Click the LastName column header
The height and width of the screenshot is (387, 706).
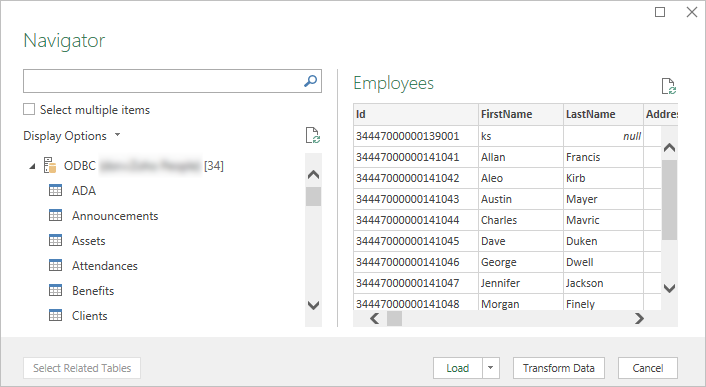coord(603,114)
